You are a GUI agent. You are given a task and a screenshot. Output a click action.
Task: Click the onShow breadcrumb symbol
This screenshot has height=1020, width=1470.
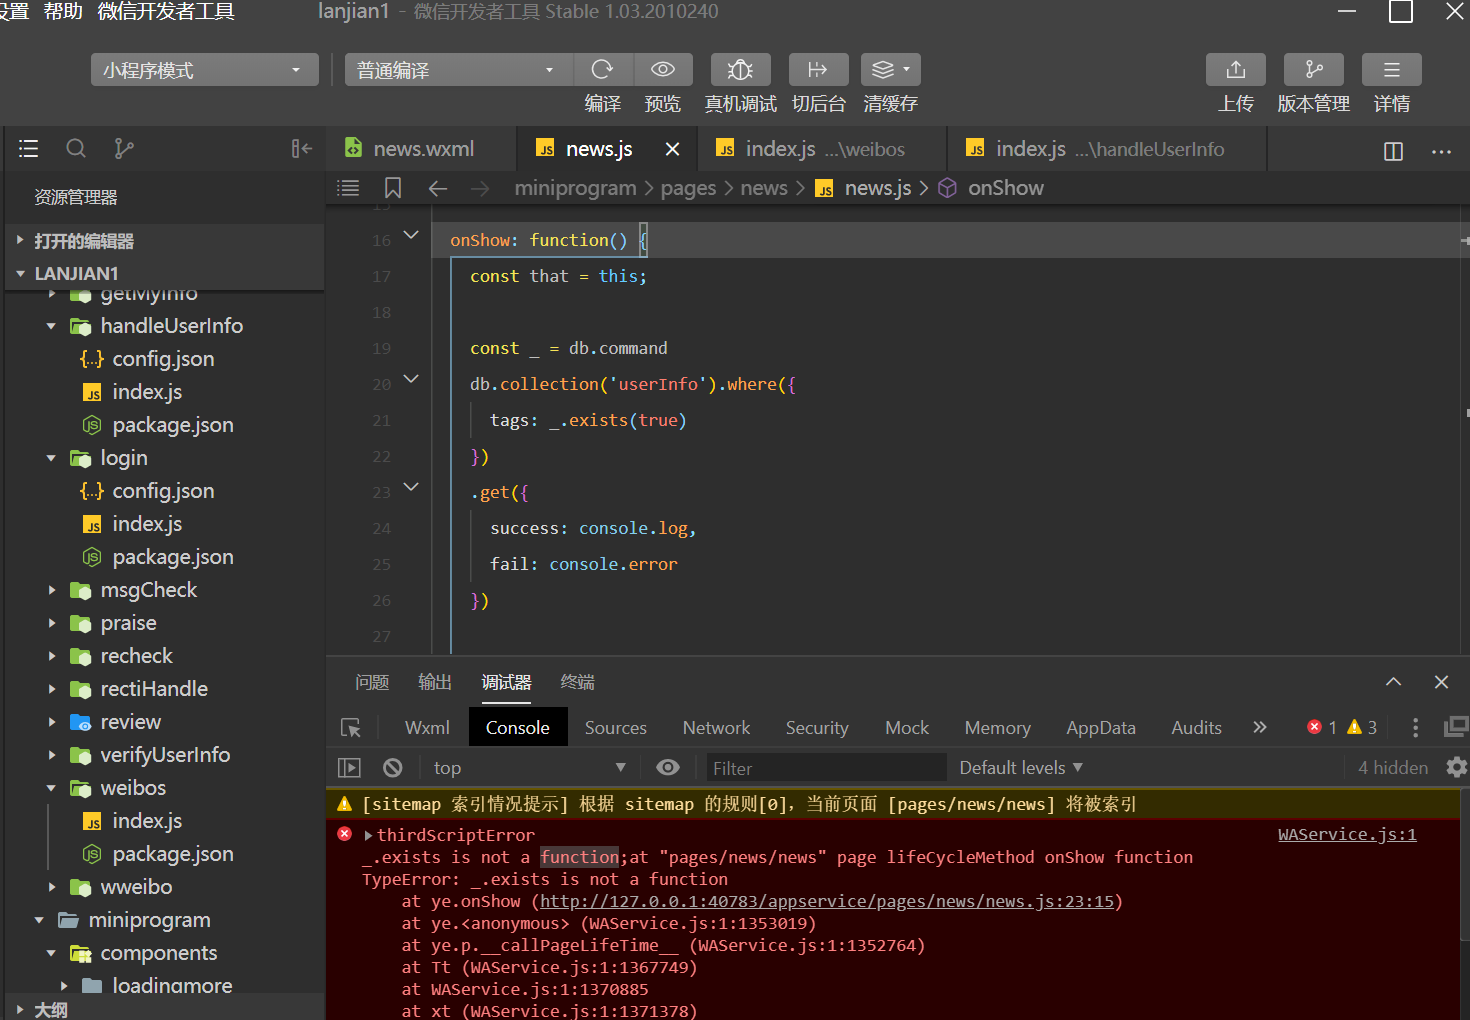pyautogui.click(x=1005, y=188)
